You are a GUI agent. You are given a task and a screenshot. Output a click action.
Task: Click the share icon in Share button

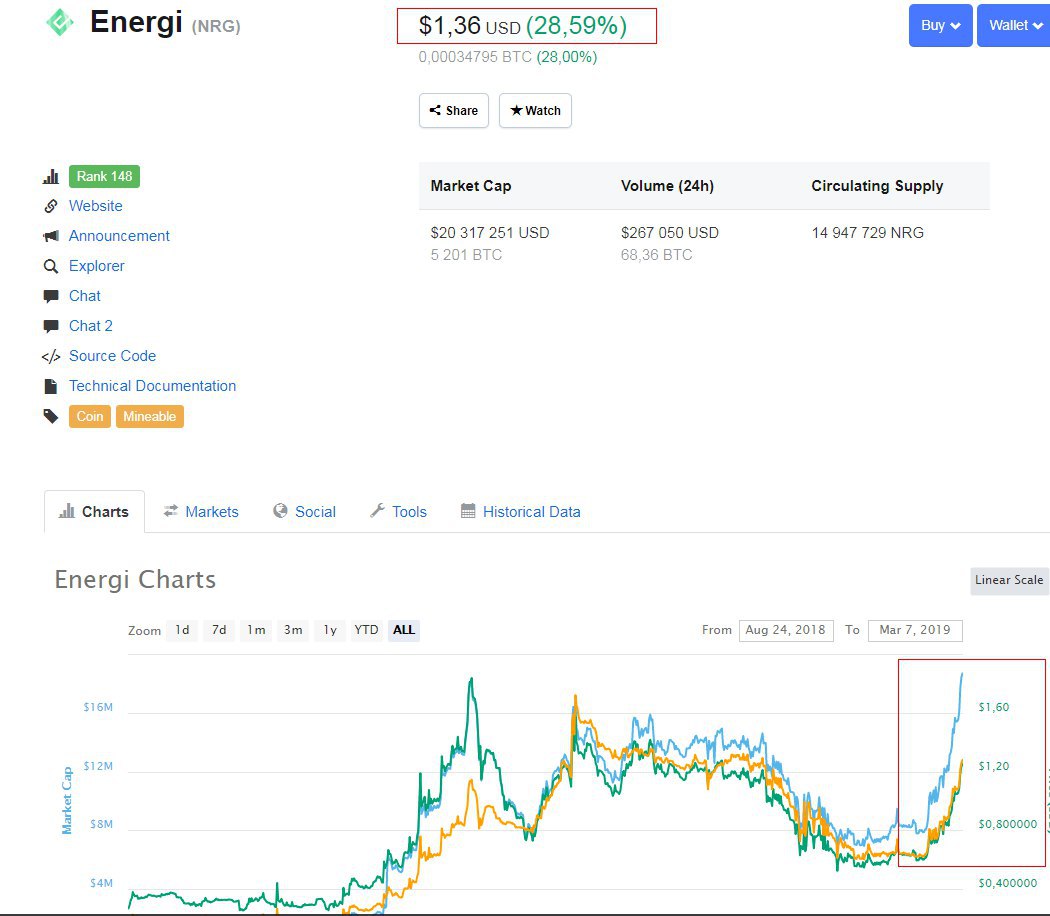[x=435, y=110]
